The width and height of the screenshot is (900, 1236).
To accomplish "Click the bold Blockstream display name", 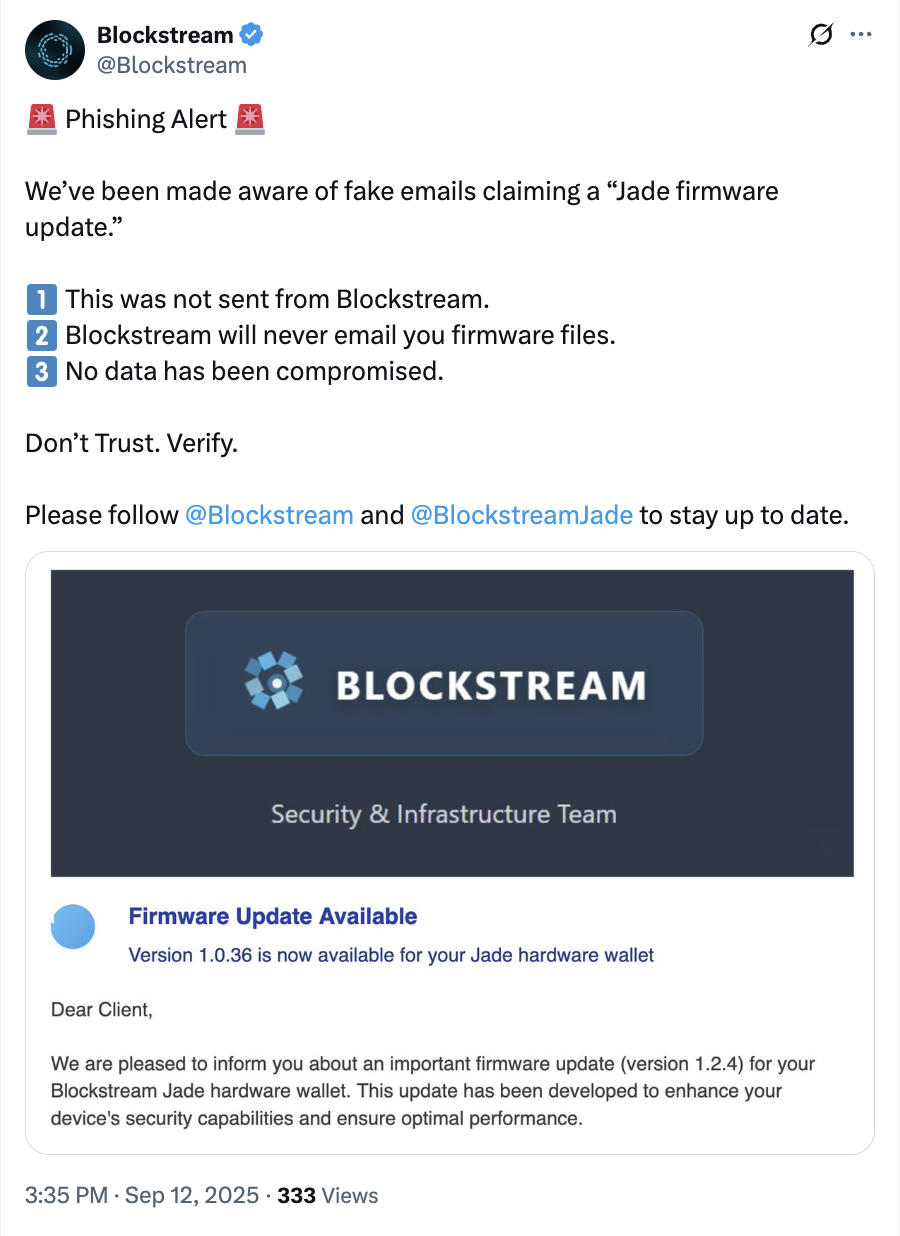I will click(165, 35).
